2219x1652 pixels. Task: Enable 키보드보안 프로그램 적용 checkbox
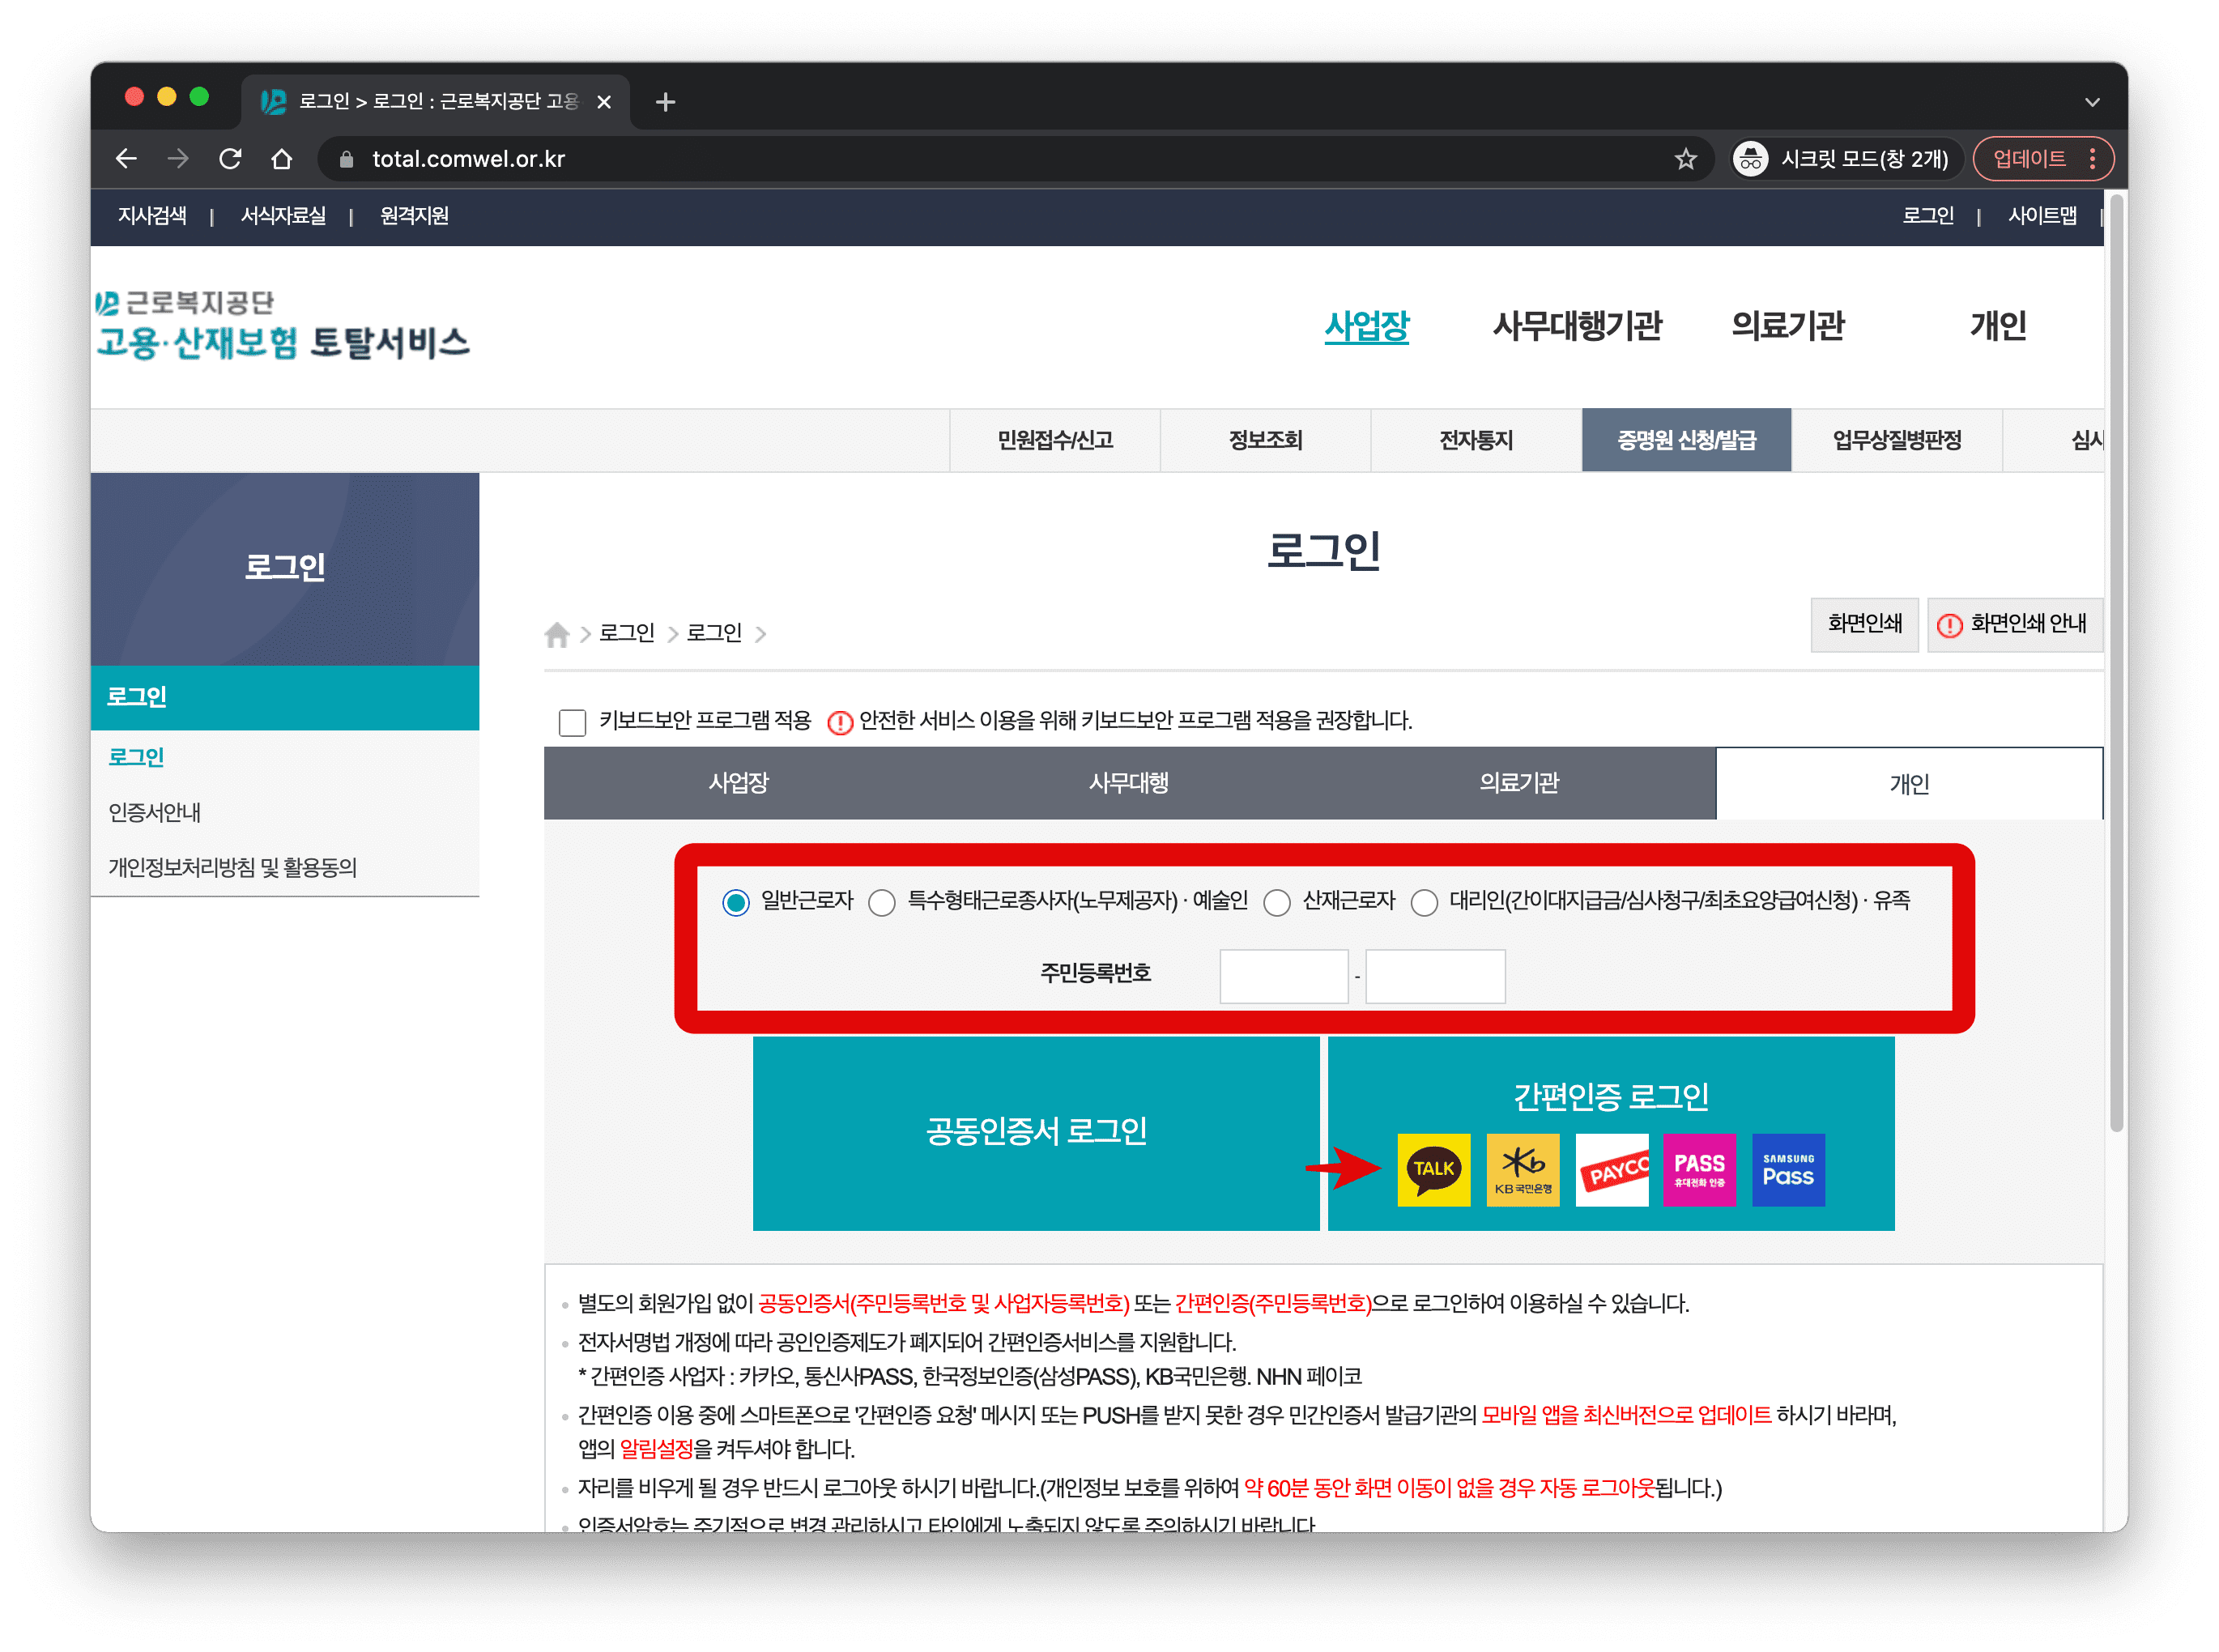(x=572, y=722)
